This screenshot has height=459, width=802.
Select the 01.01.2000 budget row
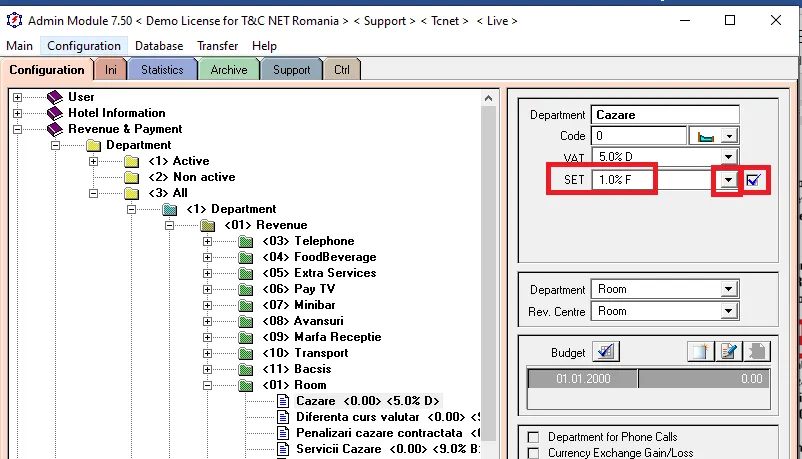649,379
